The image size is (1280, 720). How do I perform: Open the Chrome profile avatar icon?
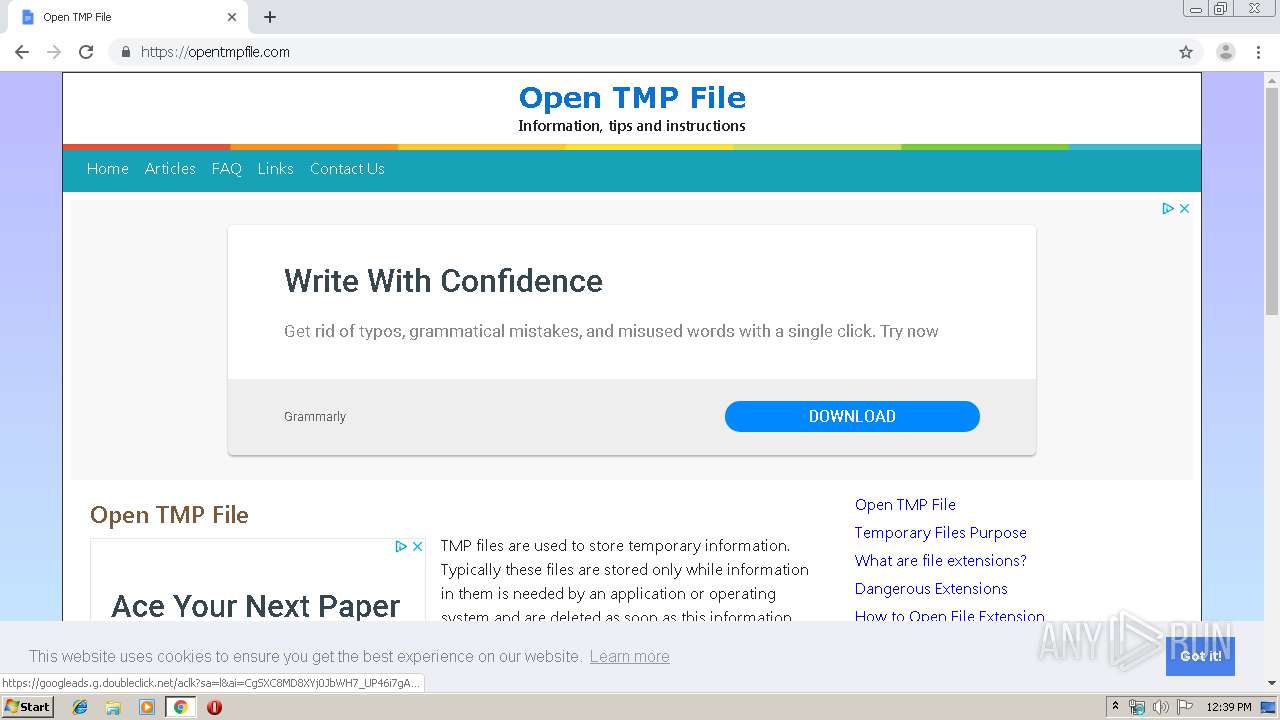1225,52
